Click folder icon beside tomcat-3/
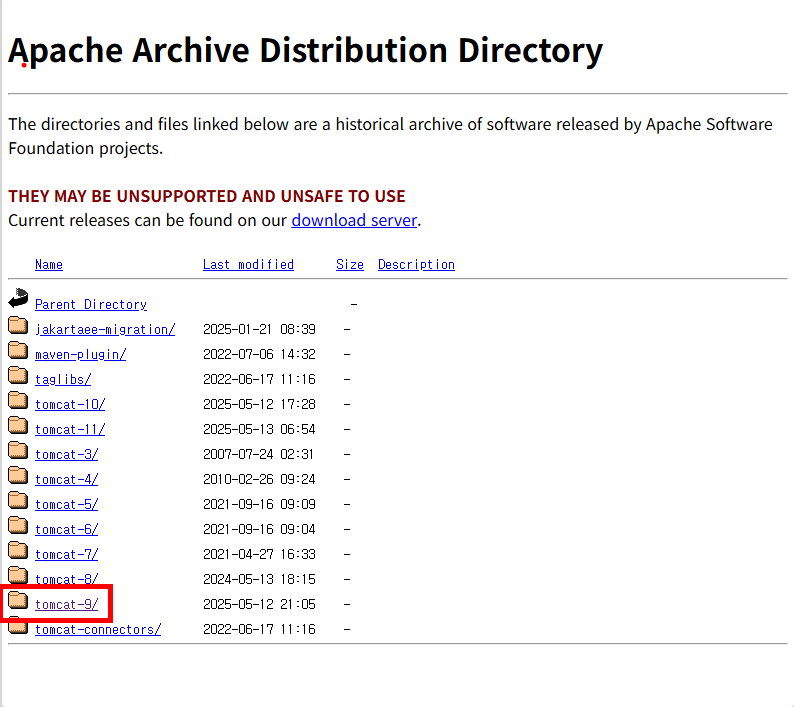Screen dimensions: 794x707 pos(18,450)
